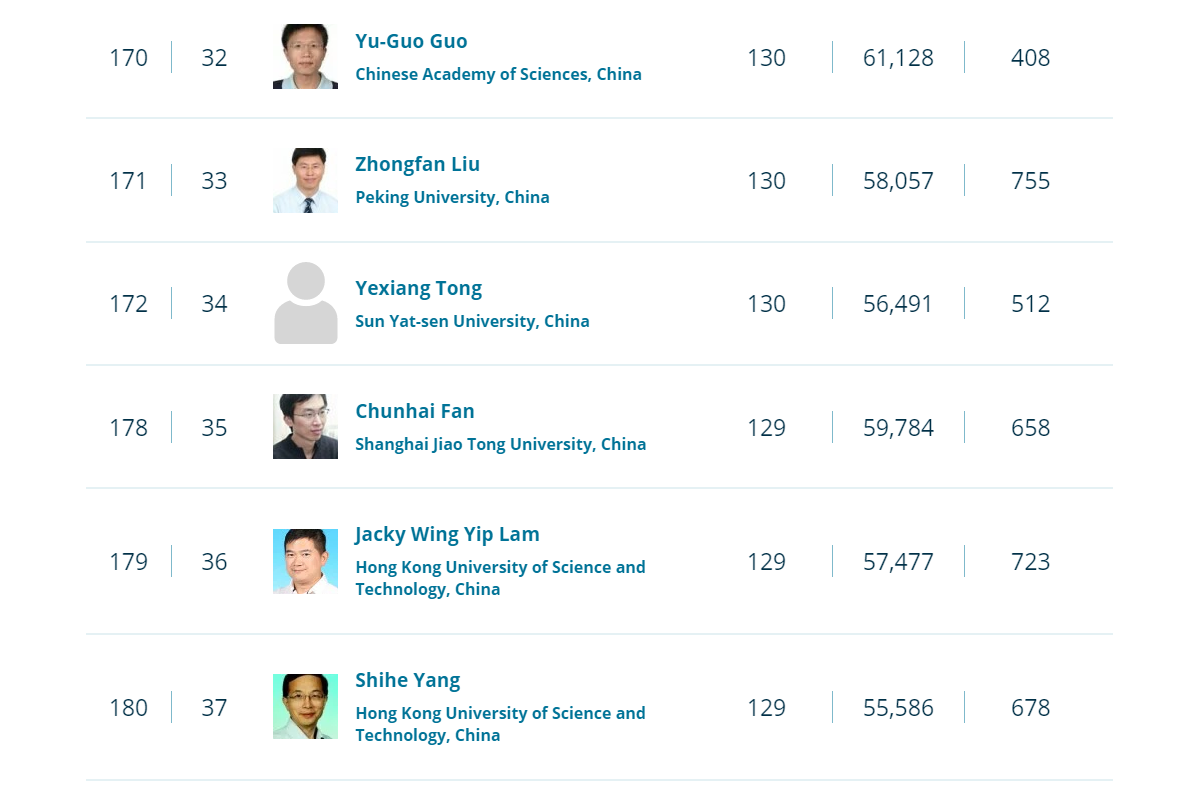Open Sun Yat-sen University, China link

[x=472, y=321]
